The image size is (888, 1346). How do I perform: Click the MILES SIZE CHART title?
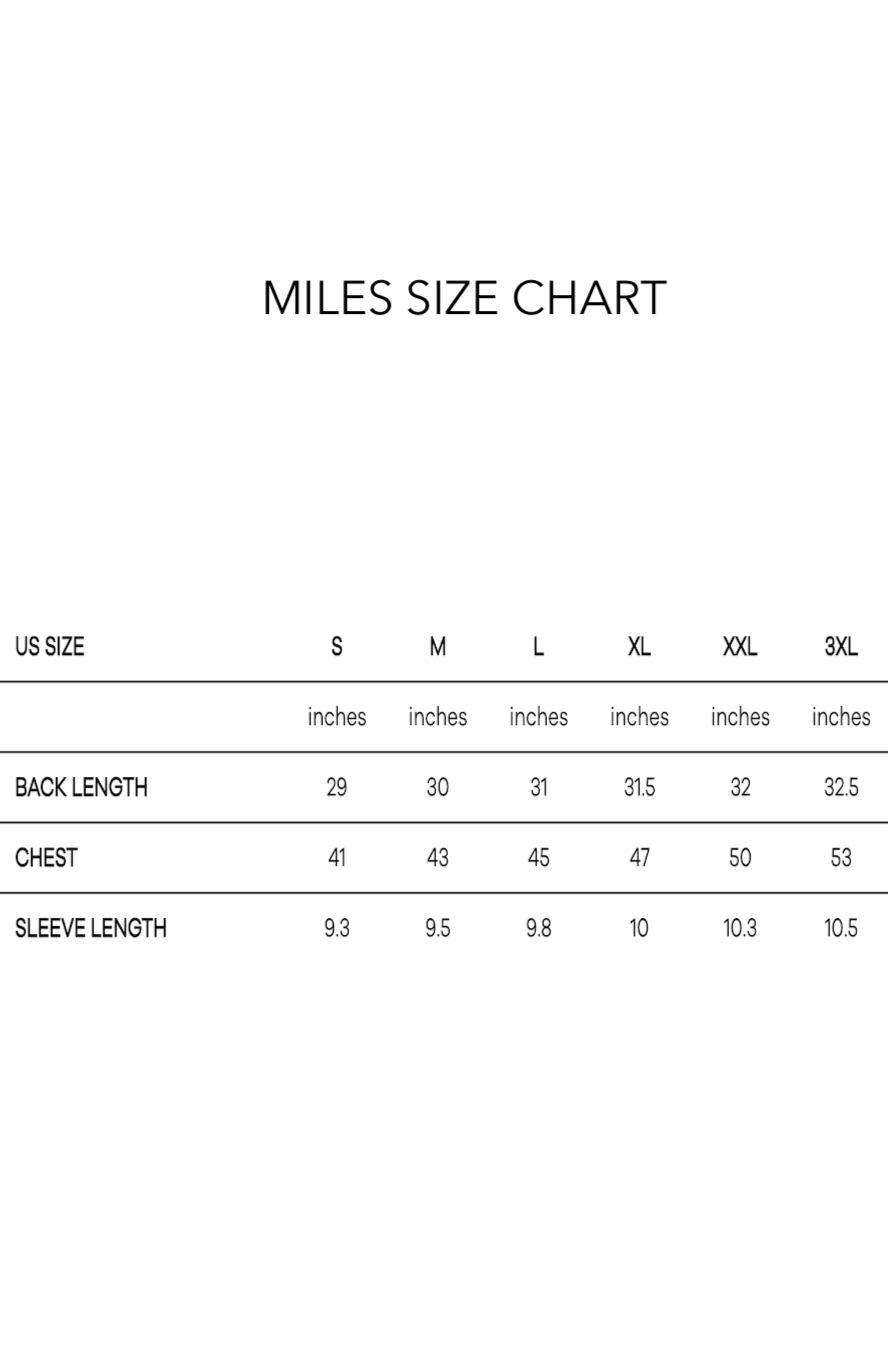tap(464, 298)
